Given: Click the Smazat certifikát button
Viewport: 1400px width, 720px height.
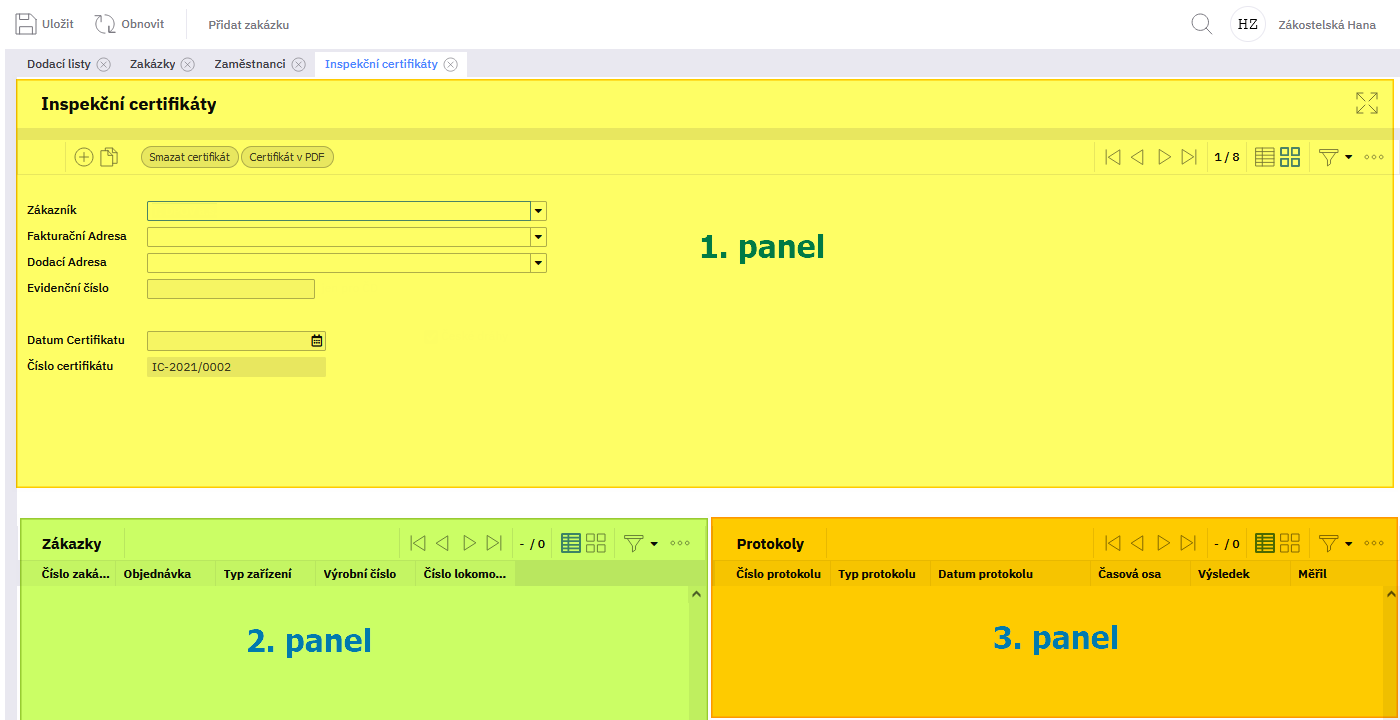Looking at the screenshot, I should click(x=189, y=157).
